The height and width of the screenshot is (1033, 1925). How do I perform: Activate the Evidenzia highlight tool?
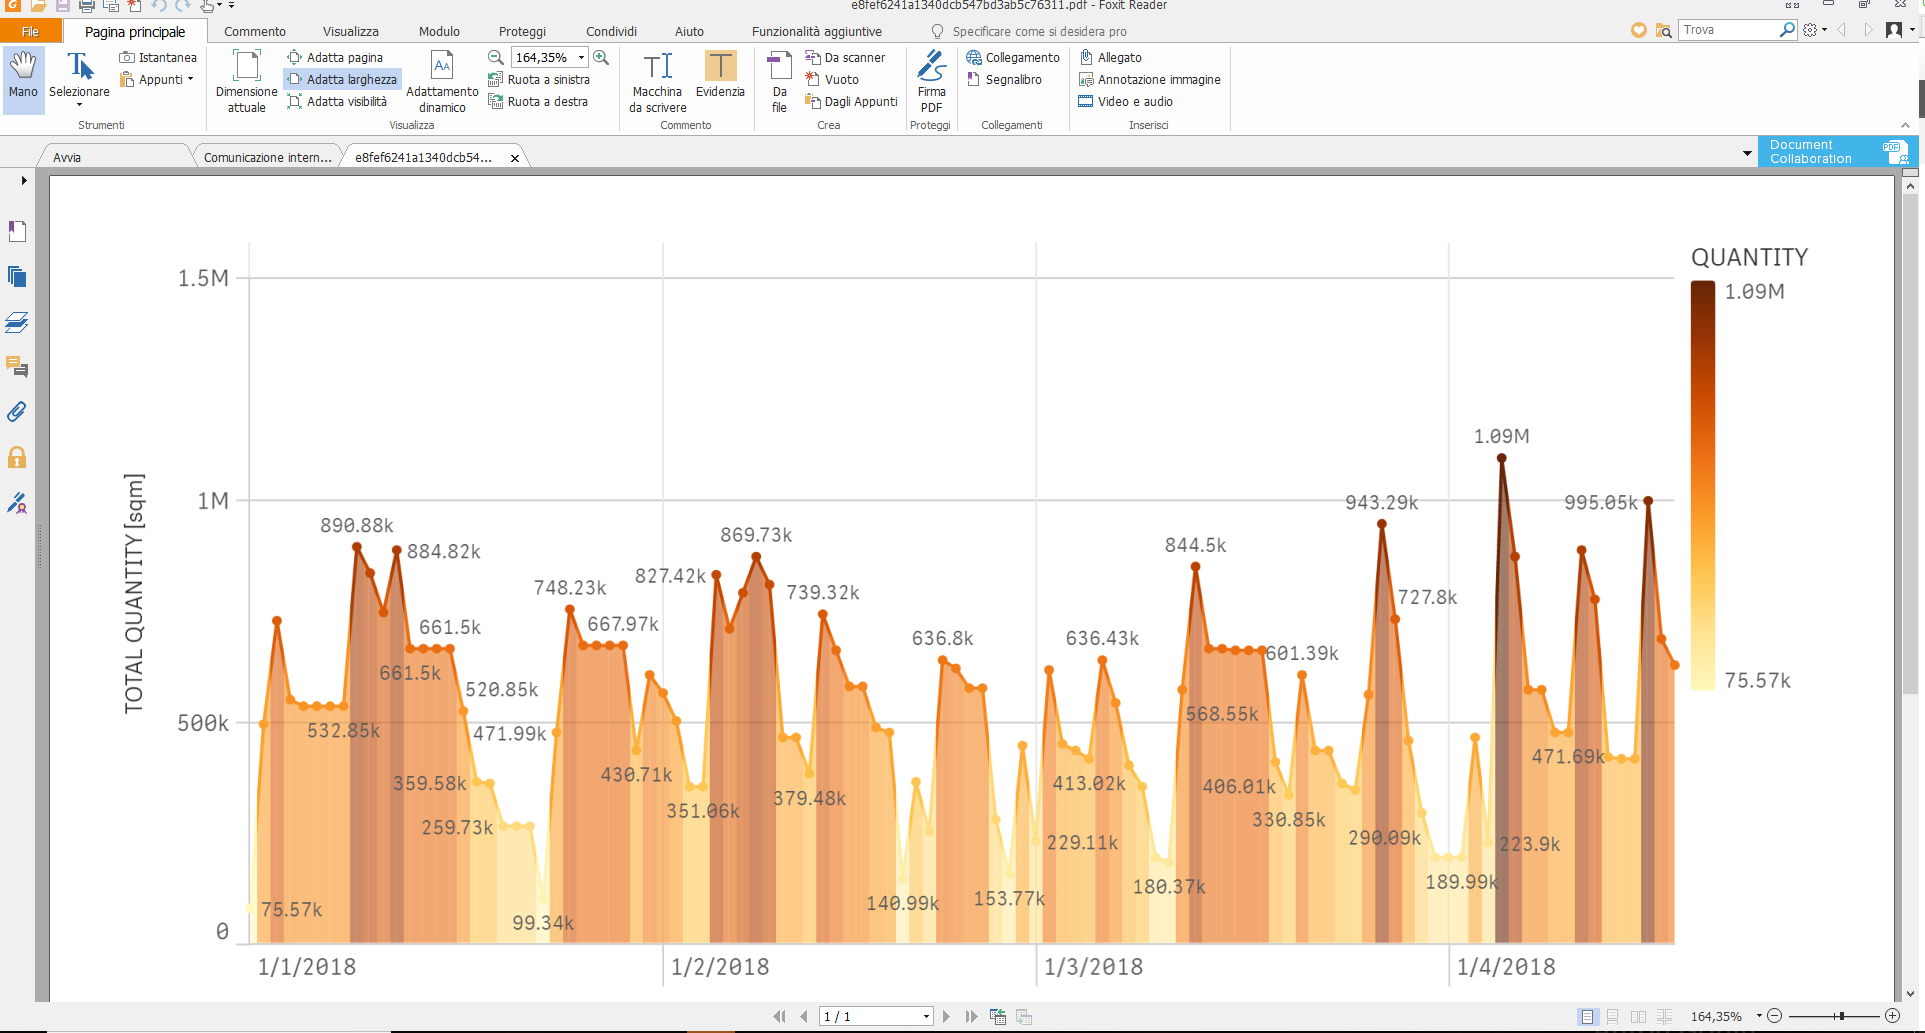(x=720, y=75)
